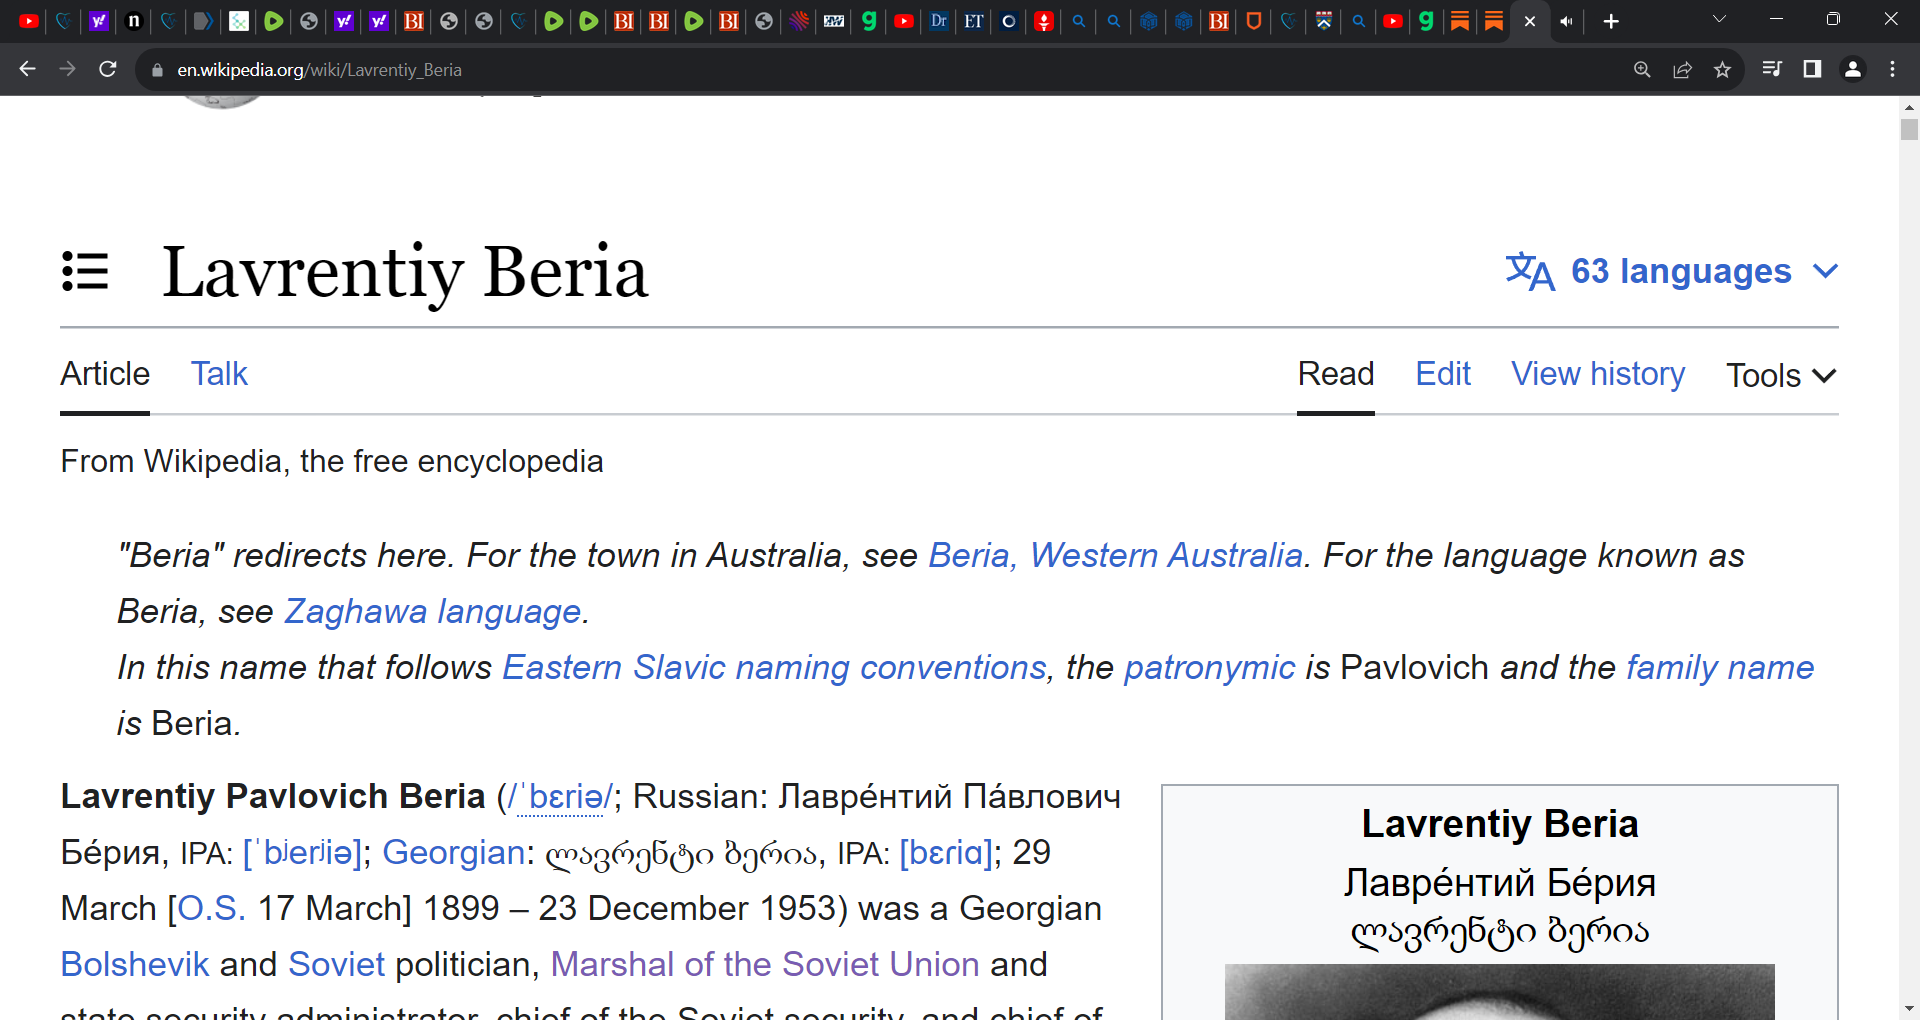The height and width of the screenshot is (1020, 1920).
Task: Open the tab search chevron
Action: [1719, 19]
